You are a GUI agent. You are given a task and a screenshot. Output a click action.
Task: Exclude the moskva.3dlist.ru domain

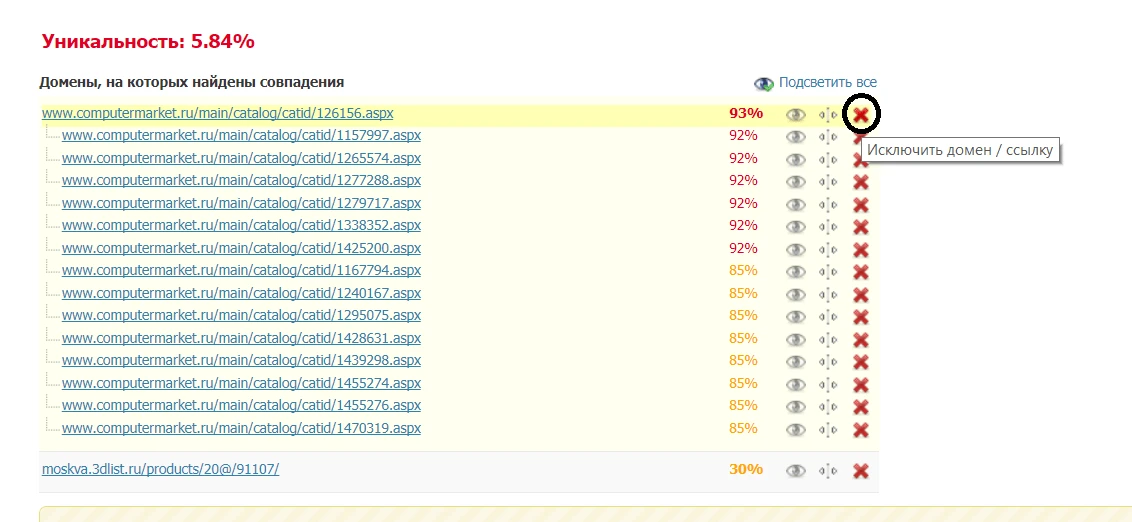[860, 471]
